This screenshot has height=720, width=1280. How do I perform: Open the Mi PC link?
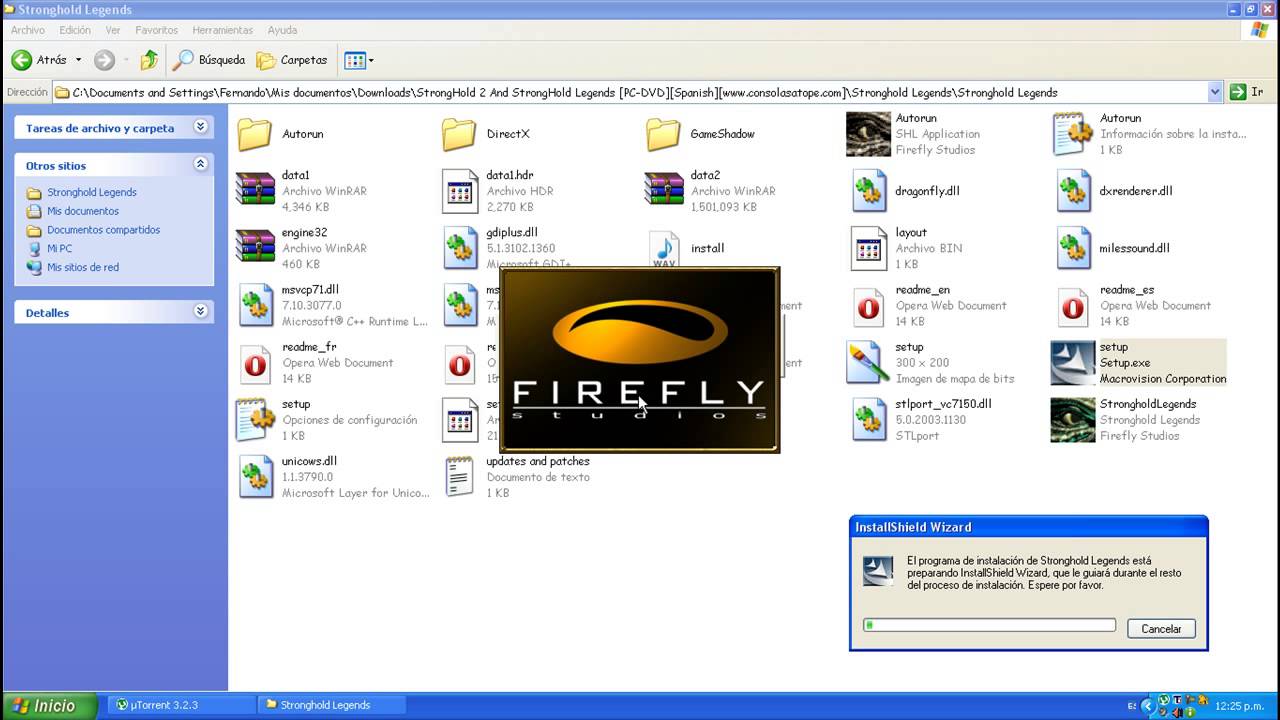(x=59, y=249)
